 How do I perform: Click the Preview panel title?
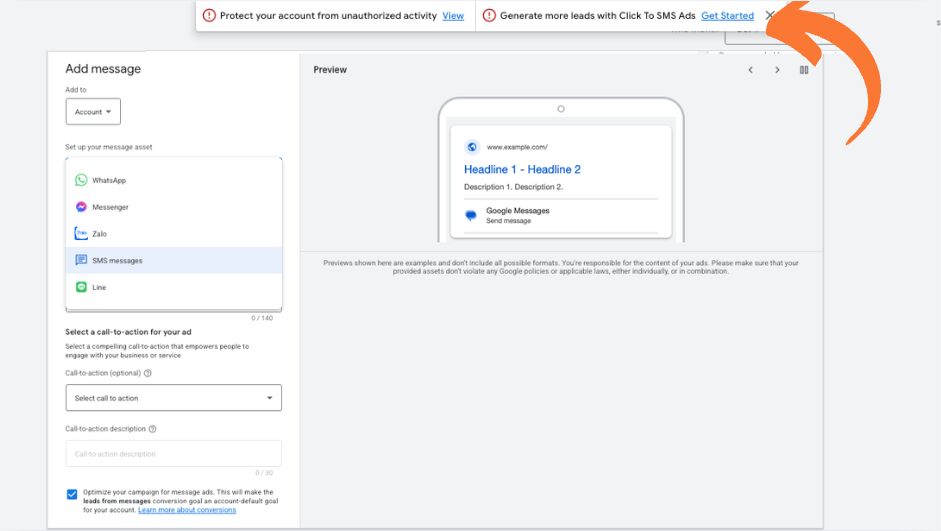tap(330, 70)
